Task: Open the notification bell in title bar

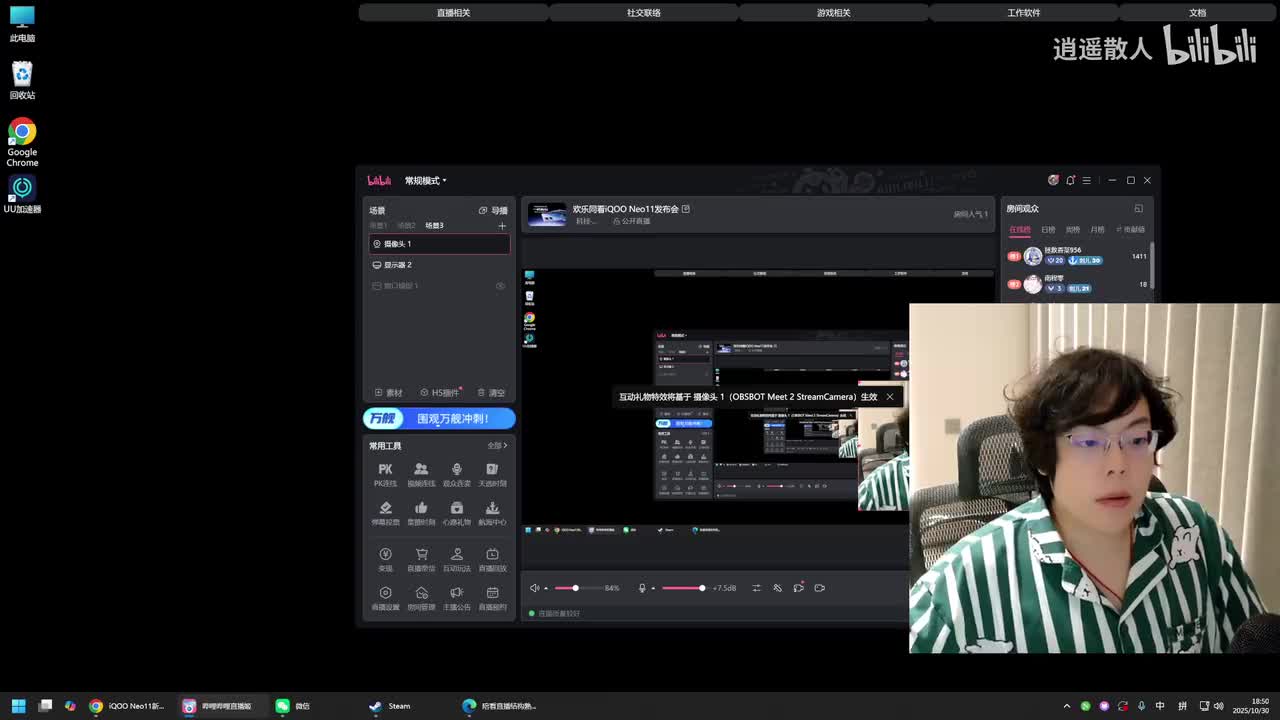Action: [1070, 180]
